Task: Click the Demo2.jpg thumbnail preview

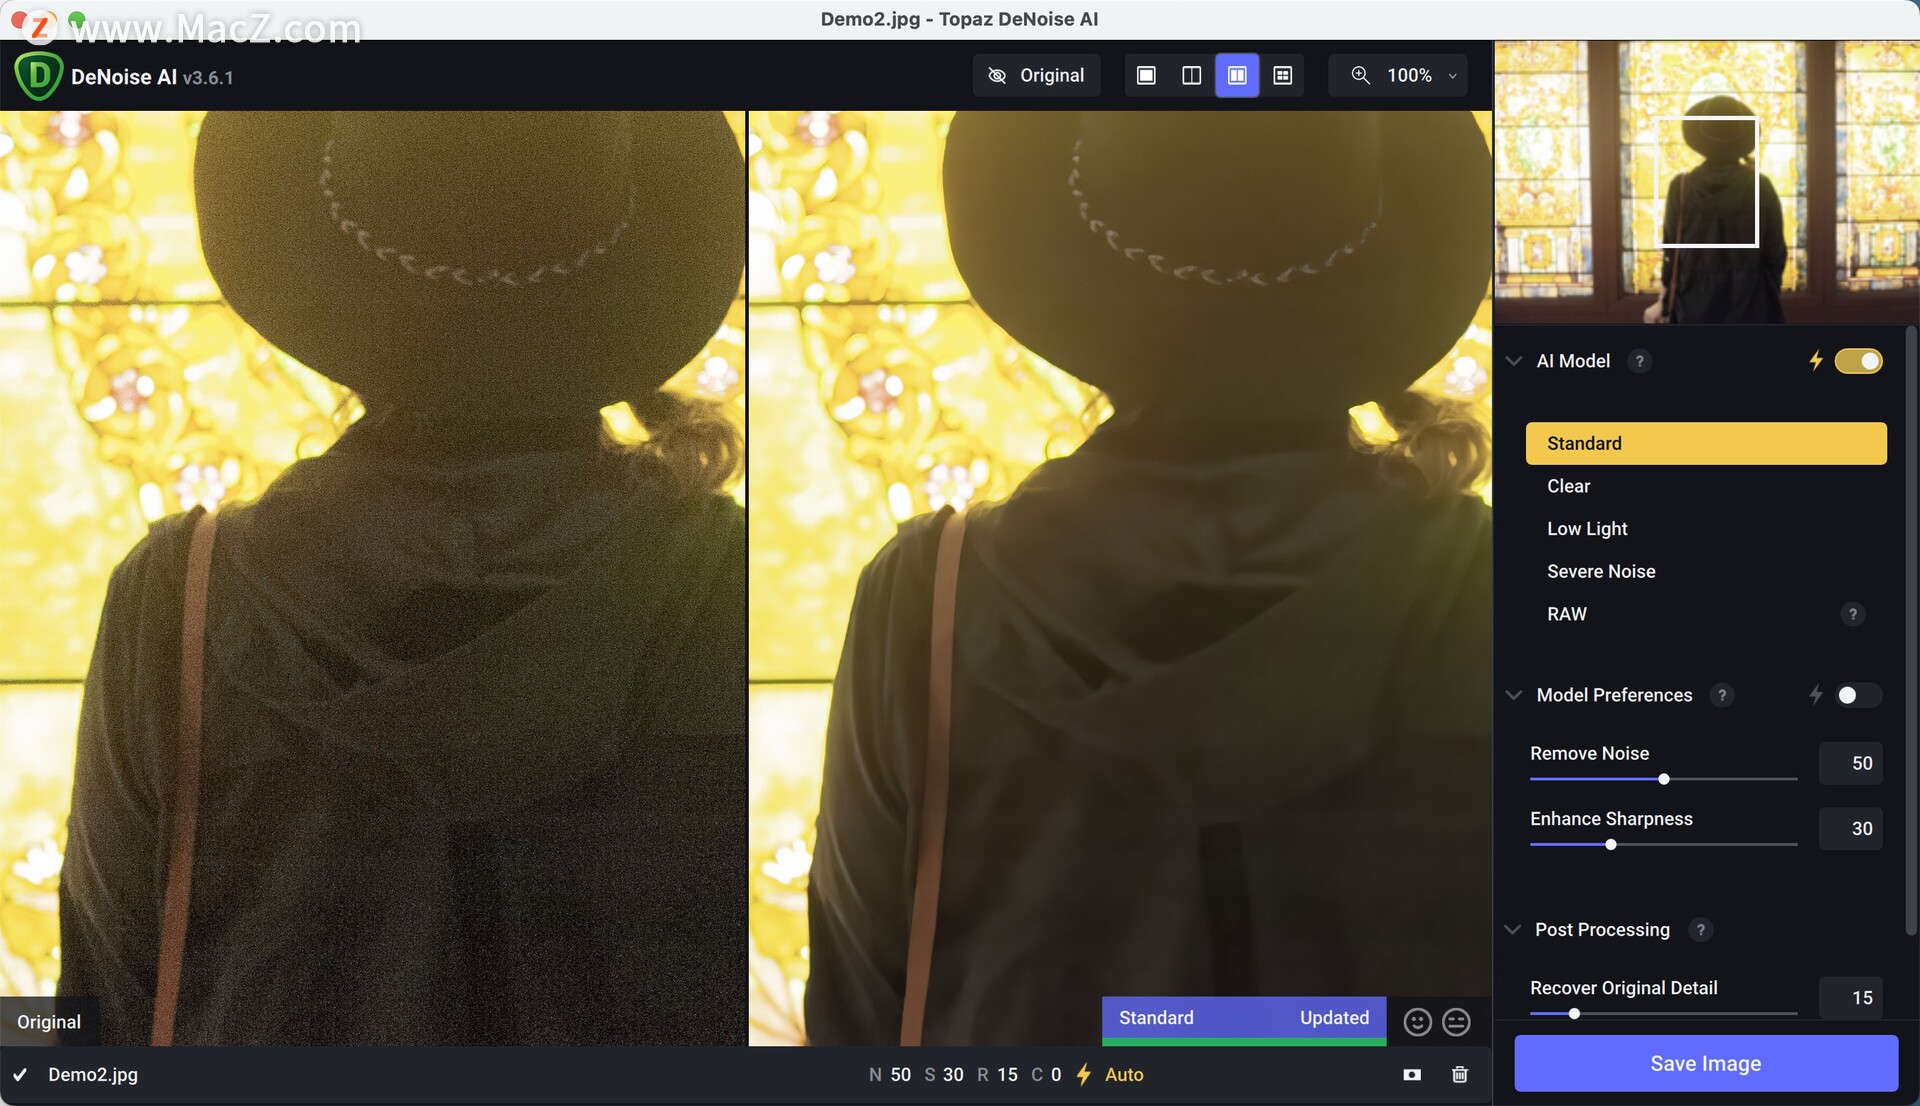Action: [x=1708, y=185]
